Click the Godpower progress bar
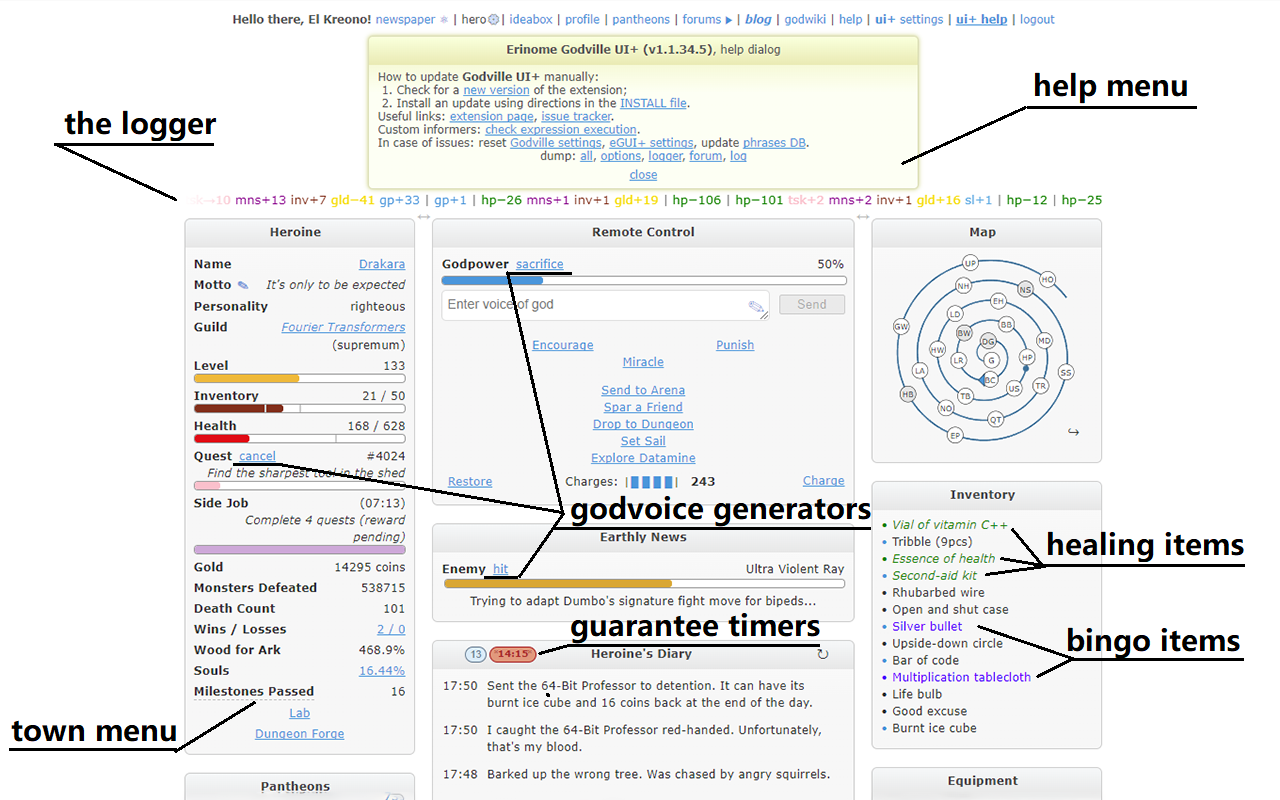Screen dimensions: 1280x800 click(x=643, y=281)
